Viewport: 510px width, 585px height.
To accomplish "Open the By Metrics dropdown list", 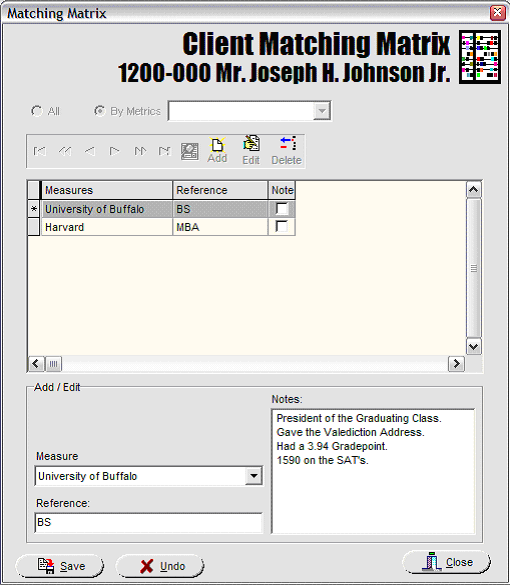I will click(x=322, y=111).
